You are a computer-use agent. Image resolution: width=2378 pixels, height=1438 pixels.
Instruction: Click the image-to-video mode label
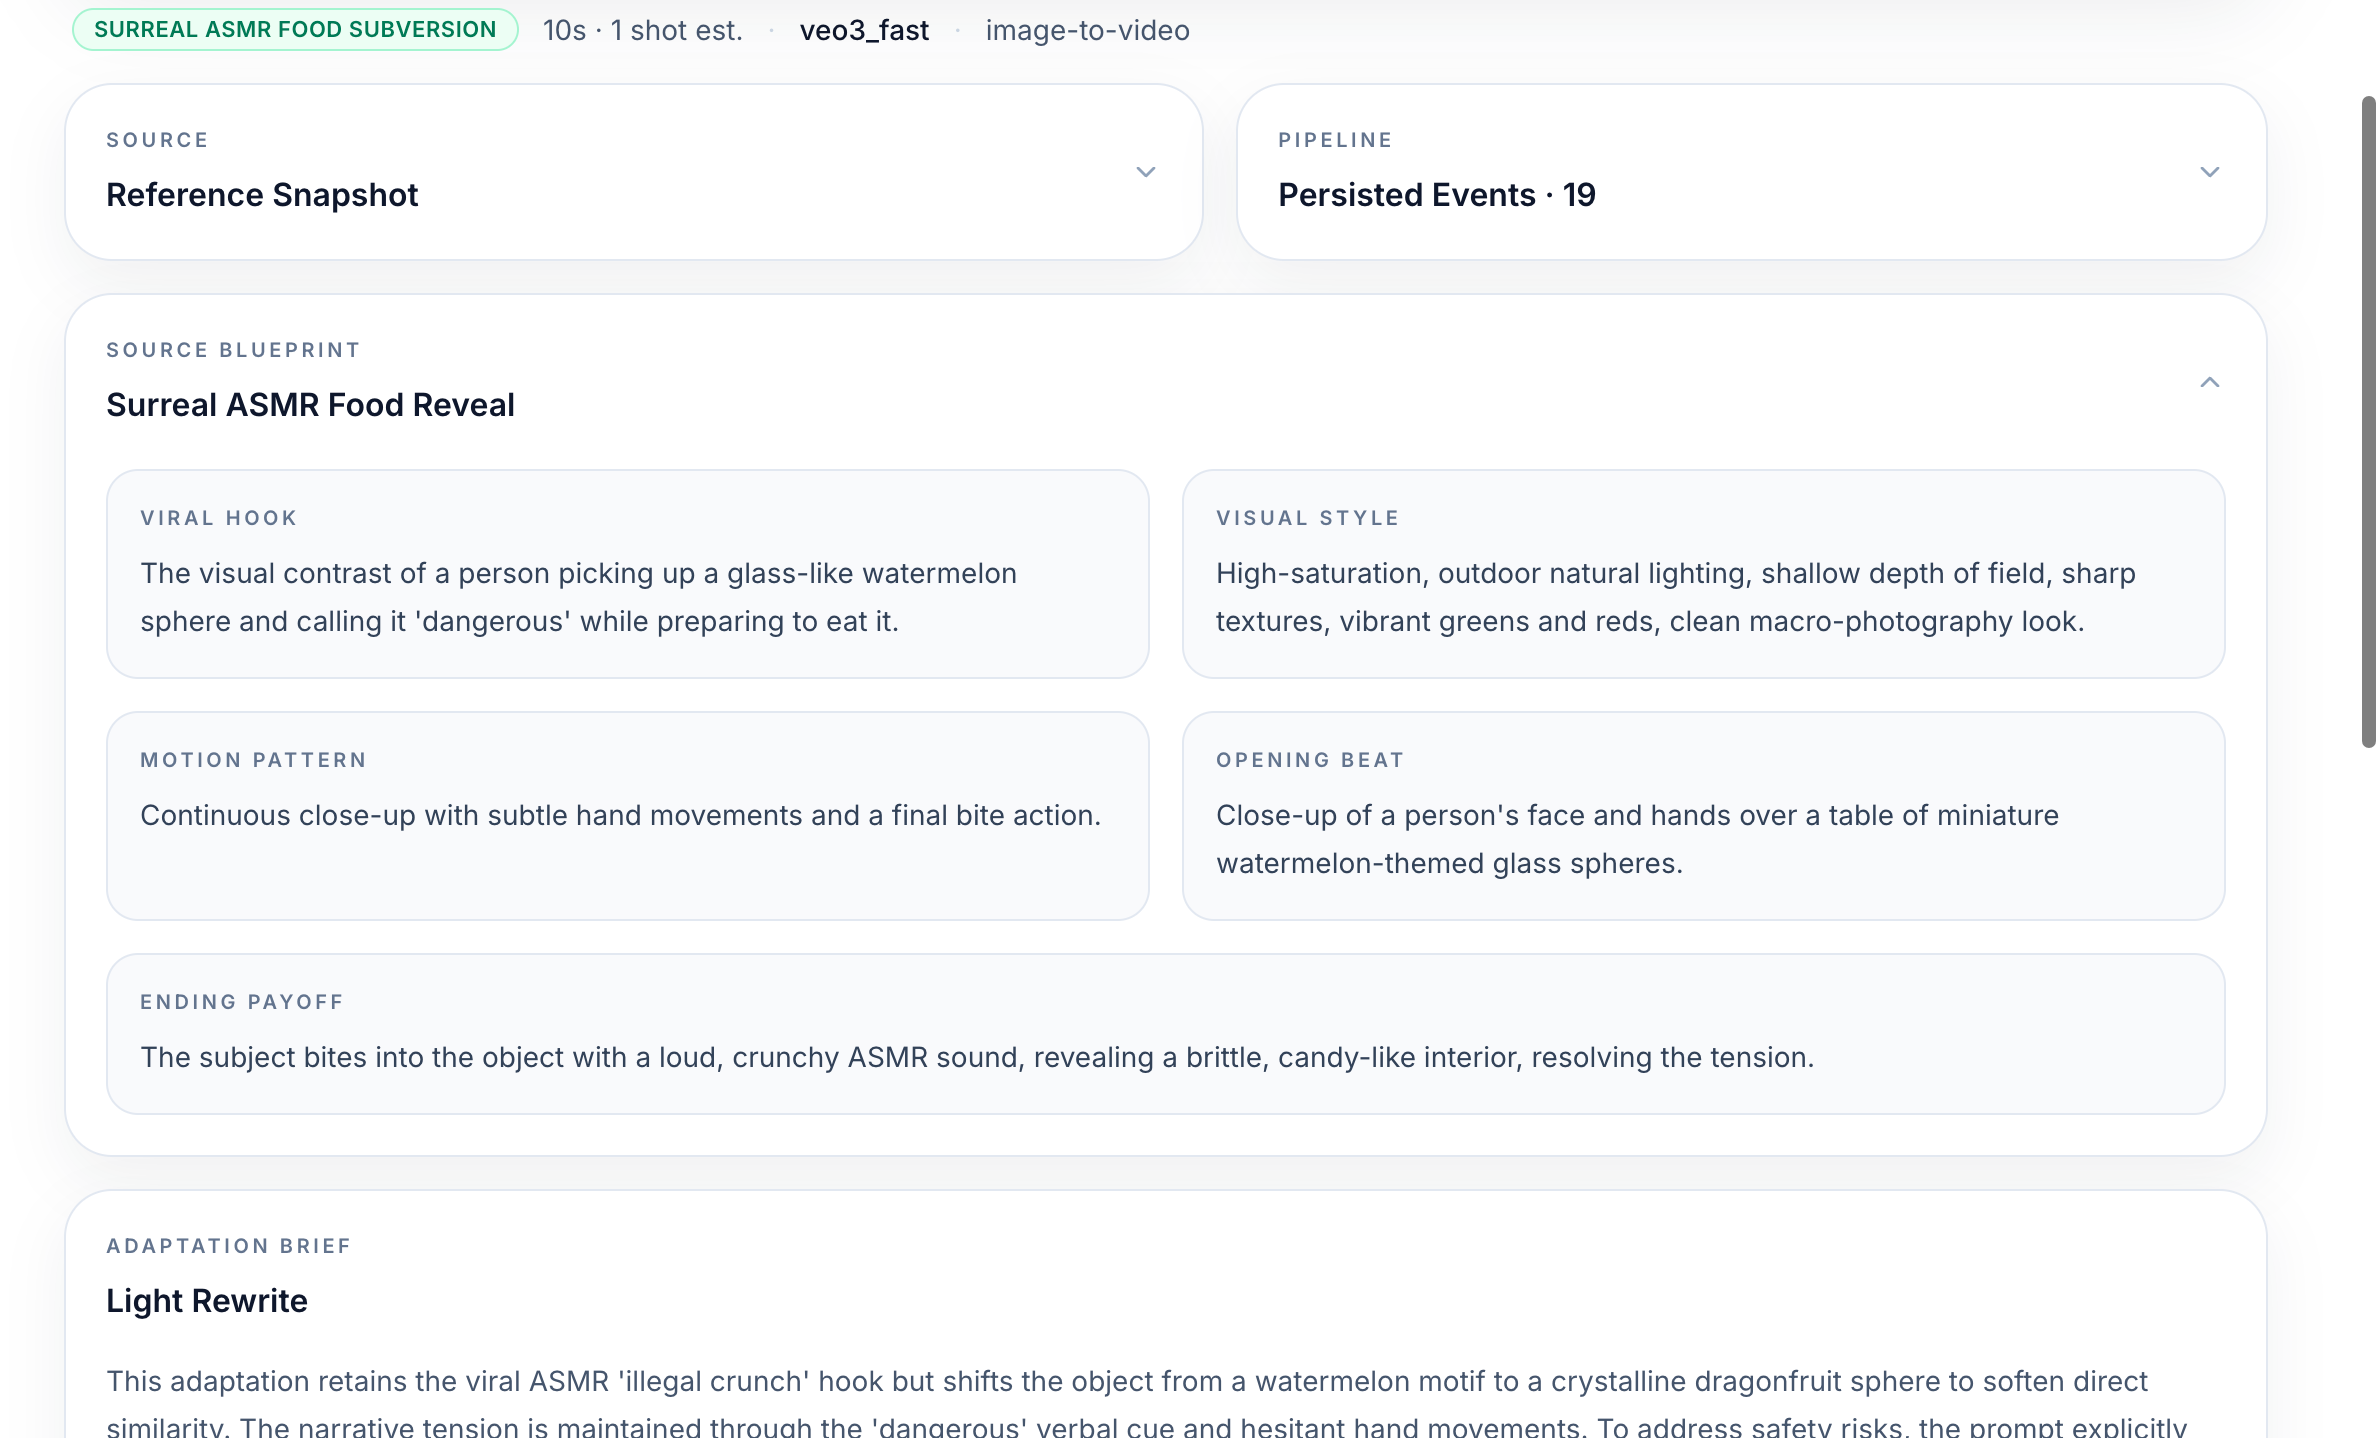click(x=1086, y=30)
